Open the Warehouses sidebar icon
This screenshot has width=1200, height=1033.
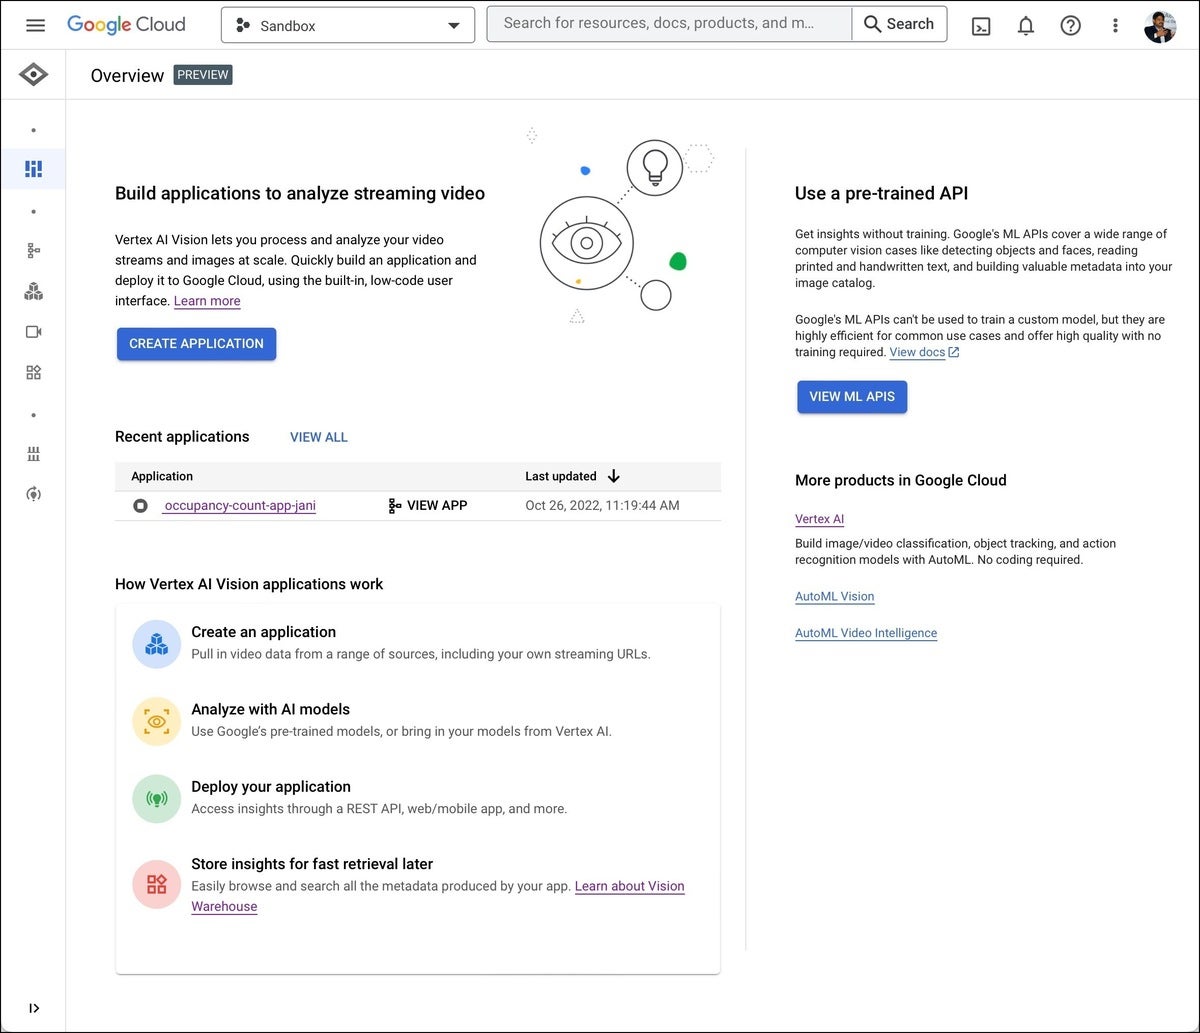click(33, 373)
